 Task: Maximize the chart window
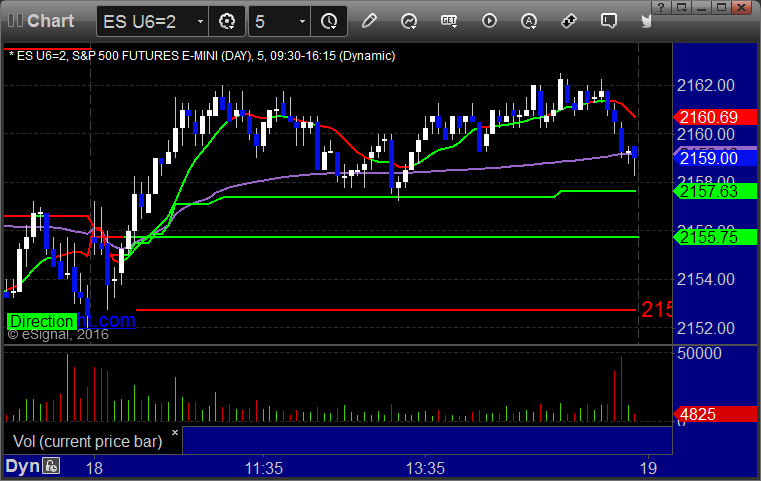click(722, 7)
